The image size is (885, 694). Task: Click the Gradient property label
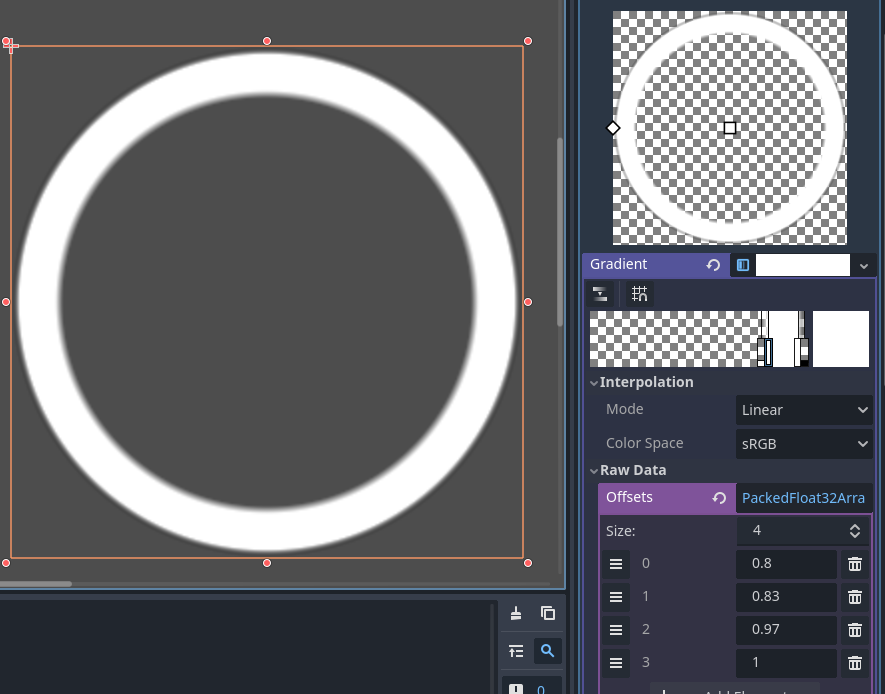tap(618, 264)
